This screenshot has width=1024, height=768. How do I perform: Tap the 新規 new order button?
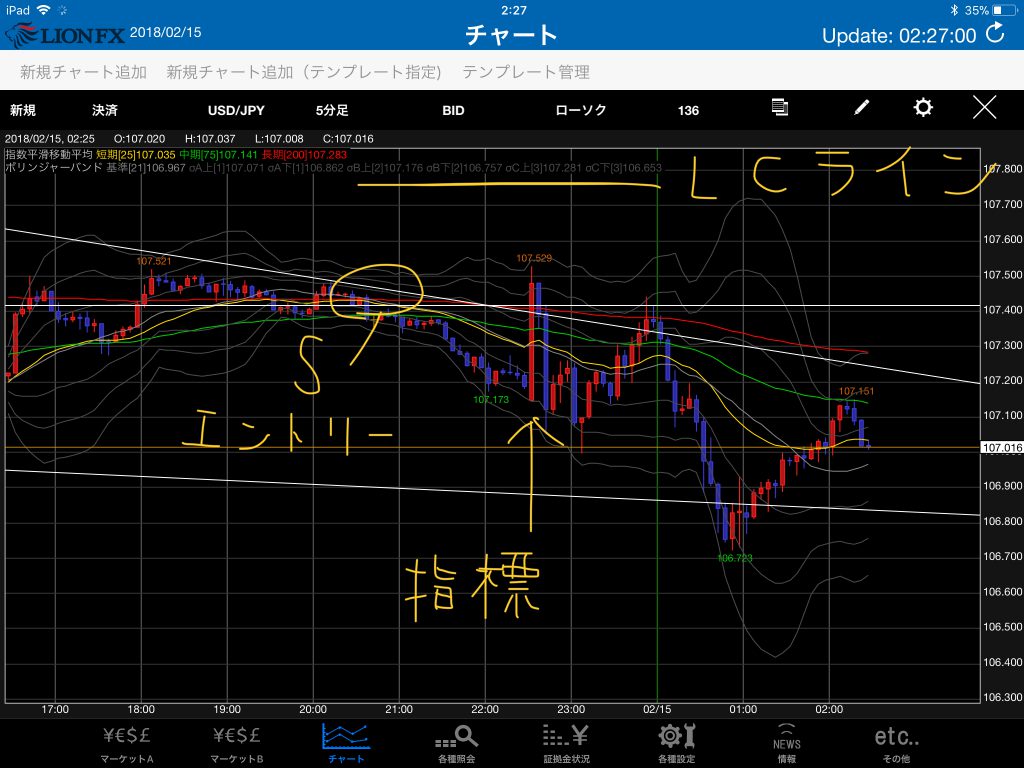tap(23, 110)
